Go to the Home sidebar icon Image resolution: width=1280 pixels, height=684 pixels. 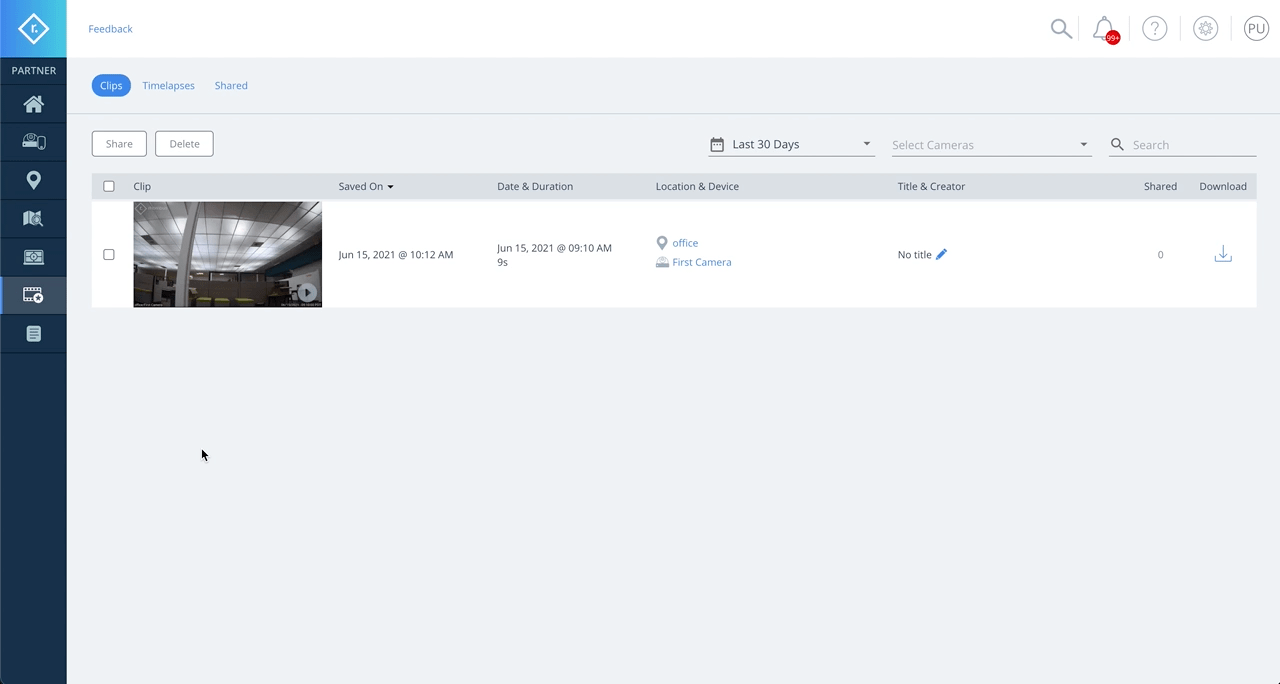pos(33,104)
